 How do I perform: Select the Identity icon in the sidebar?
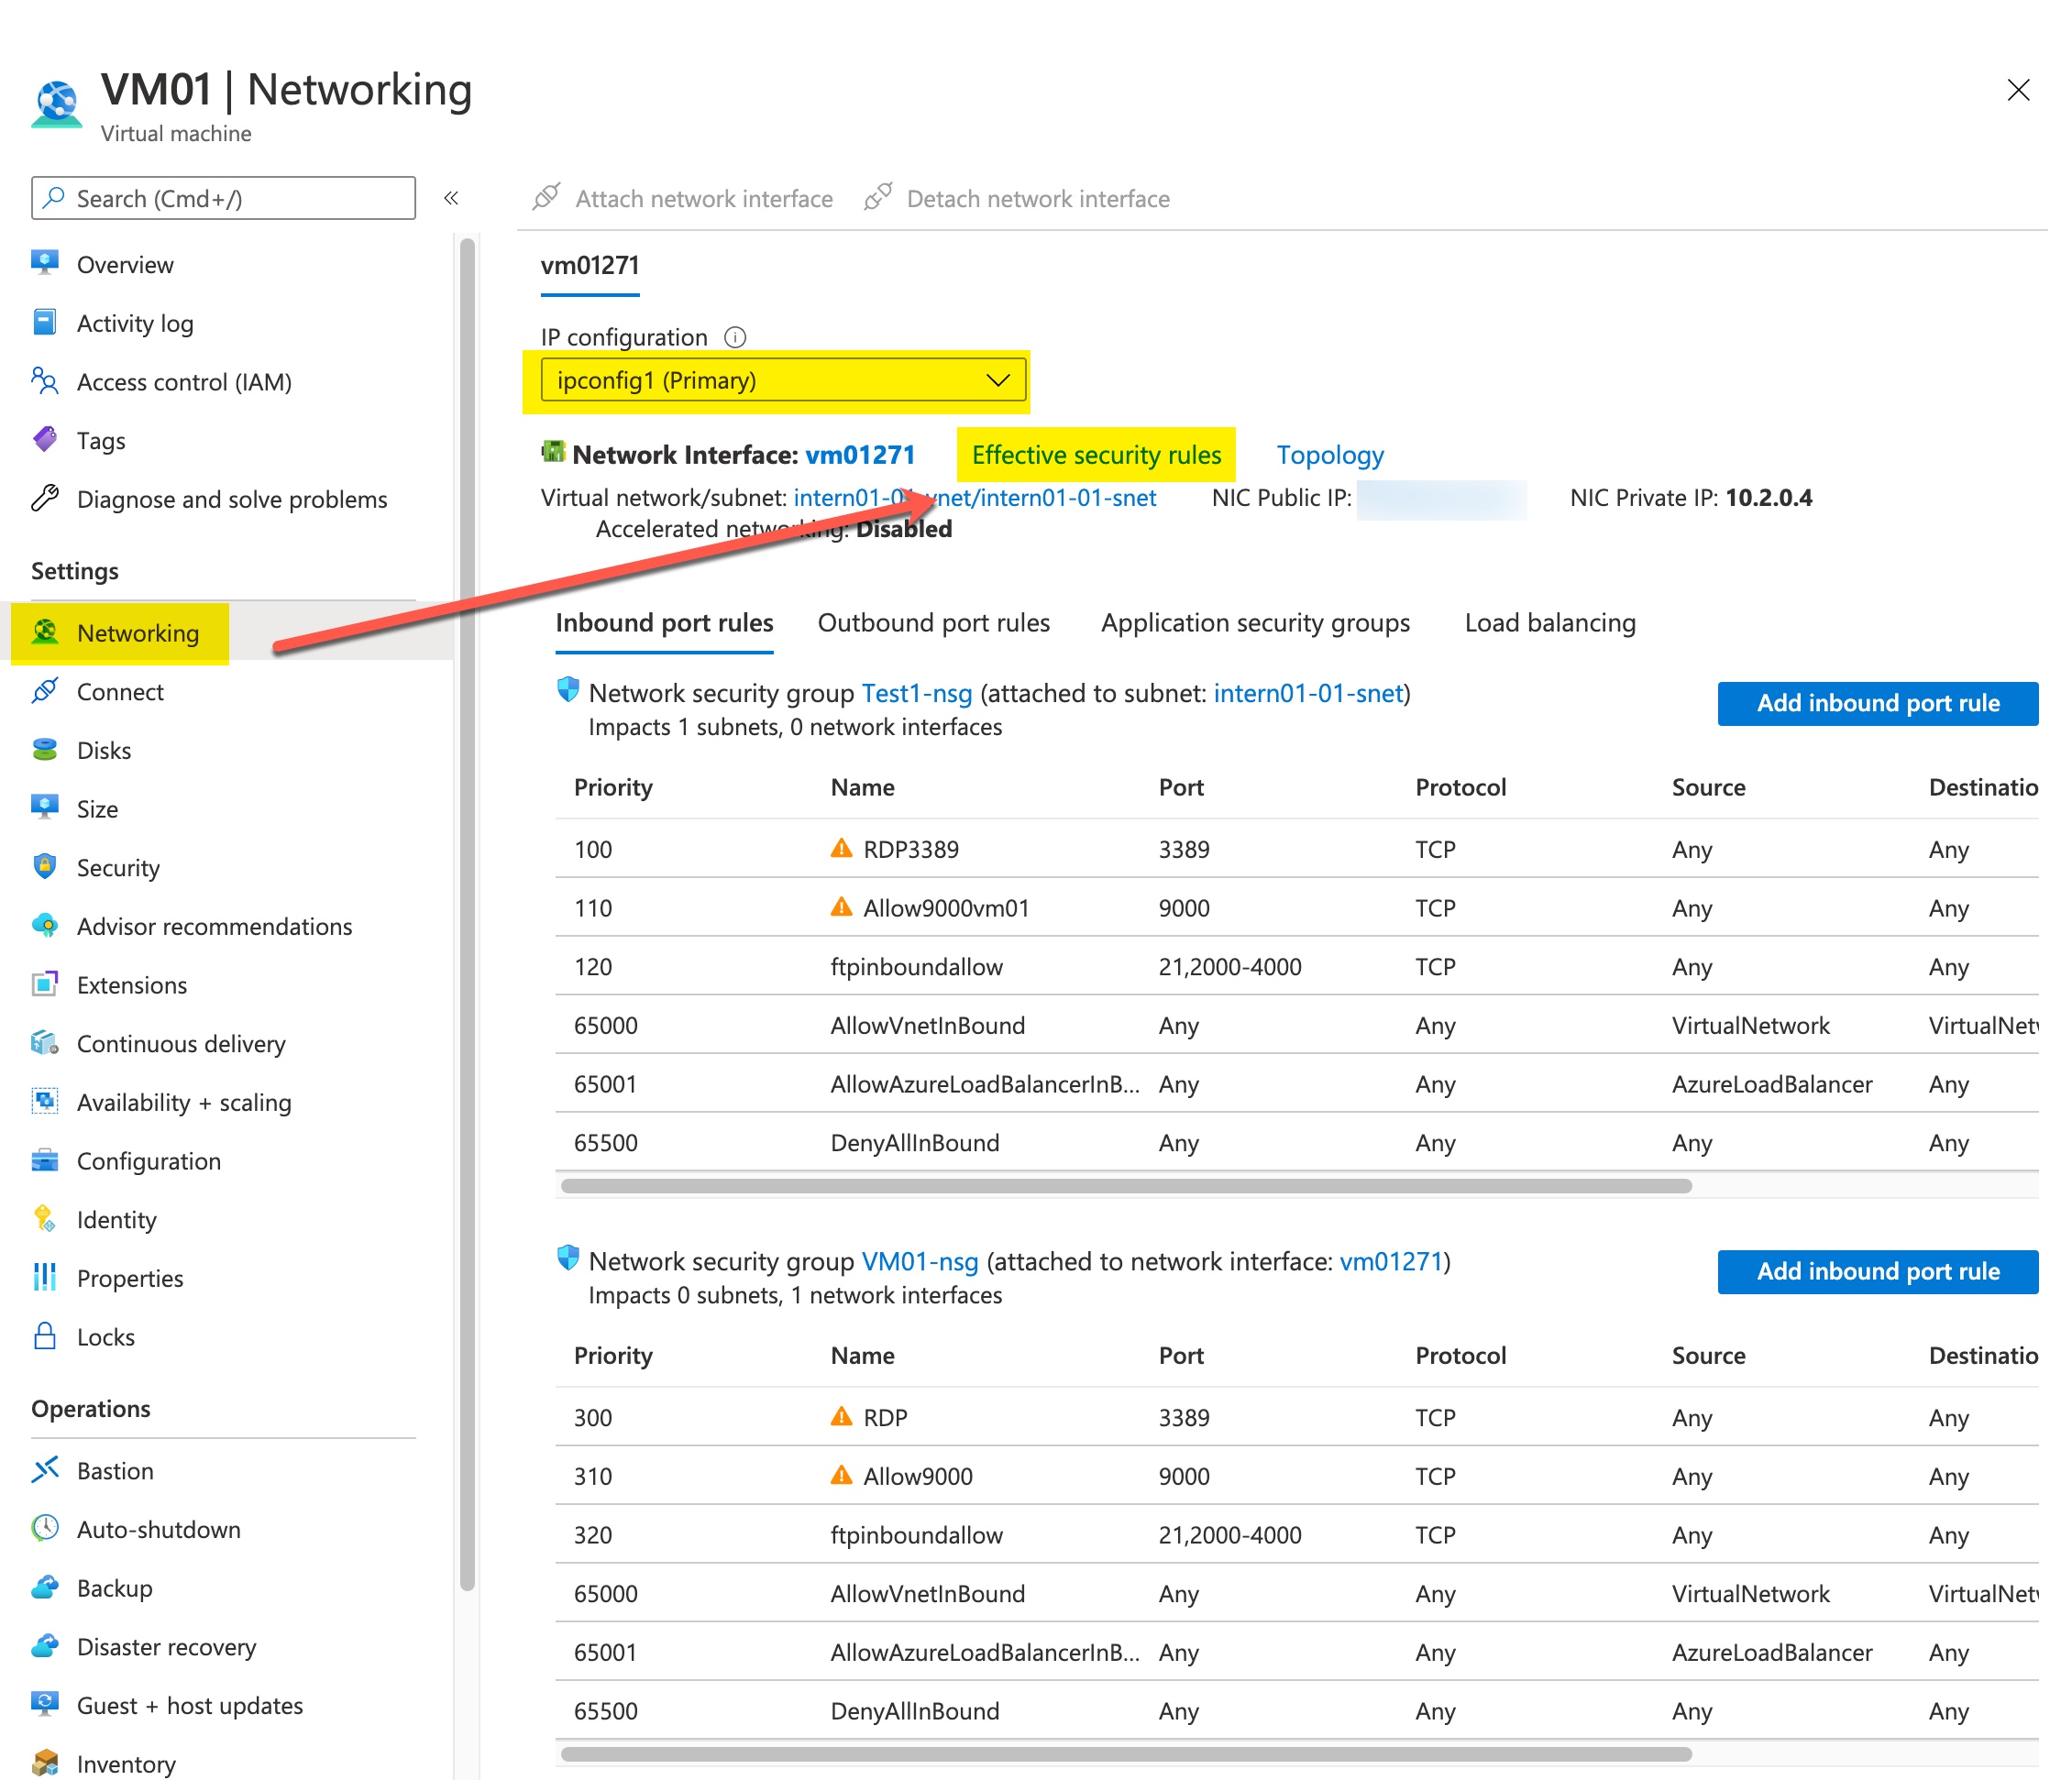[45, 1218]
